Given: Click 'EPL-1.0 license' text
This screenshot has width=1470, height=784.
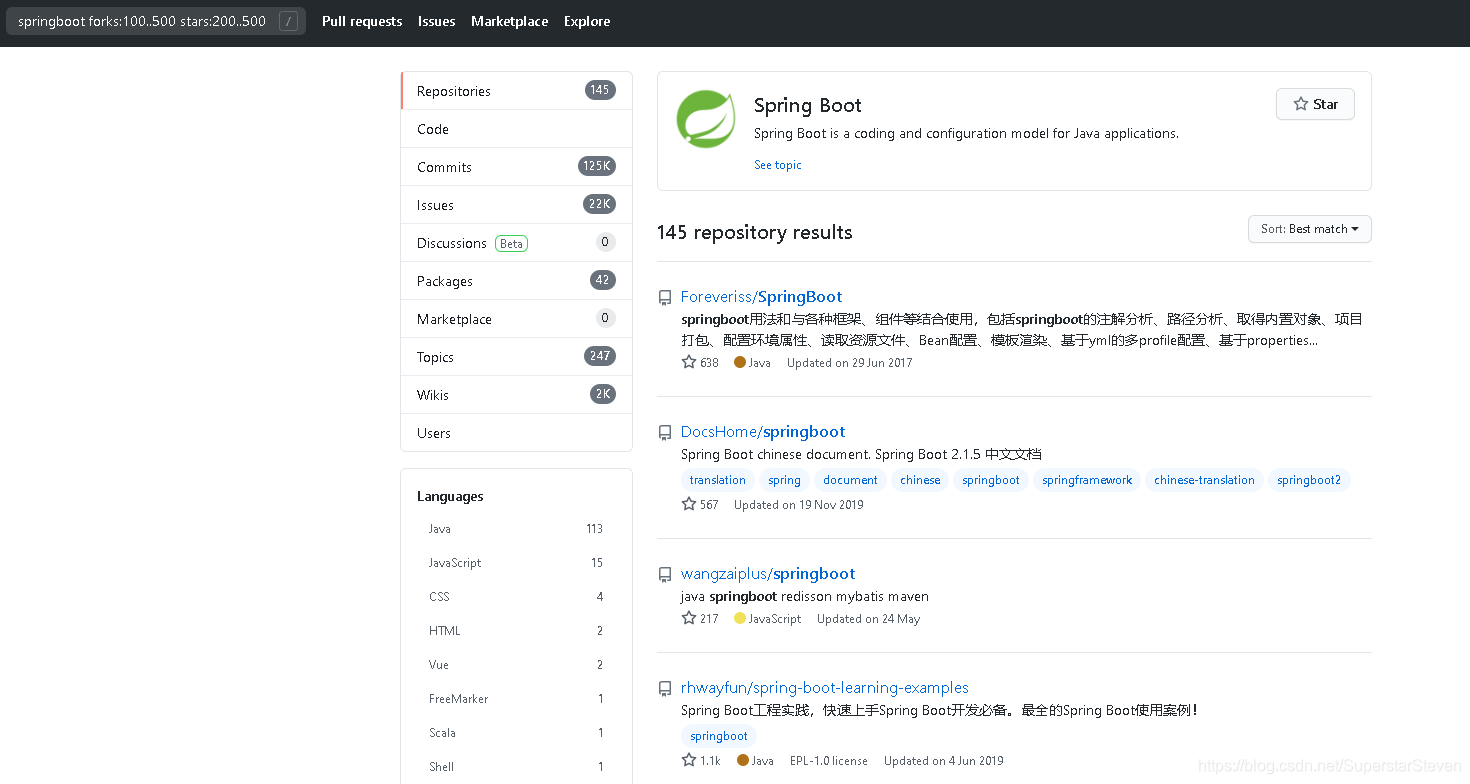Looking at the screenshot, I should pyautogui.click(x=829, y=761).
